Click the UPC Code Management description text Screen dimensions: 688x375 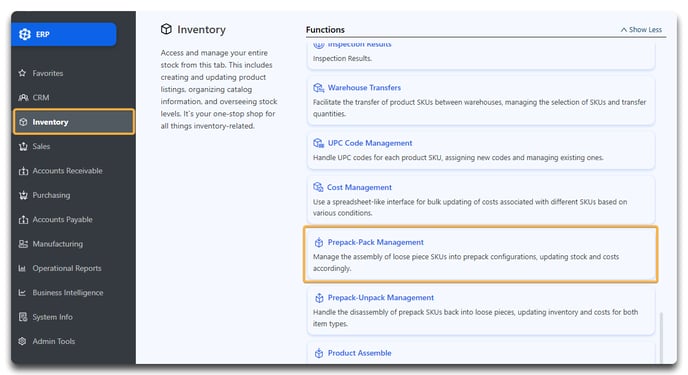pos(458,157)
